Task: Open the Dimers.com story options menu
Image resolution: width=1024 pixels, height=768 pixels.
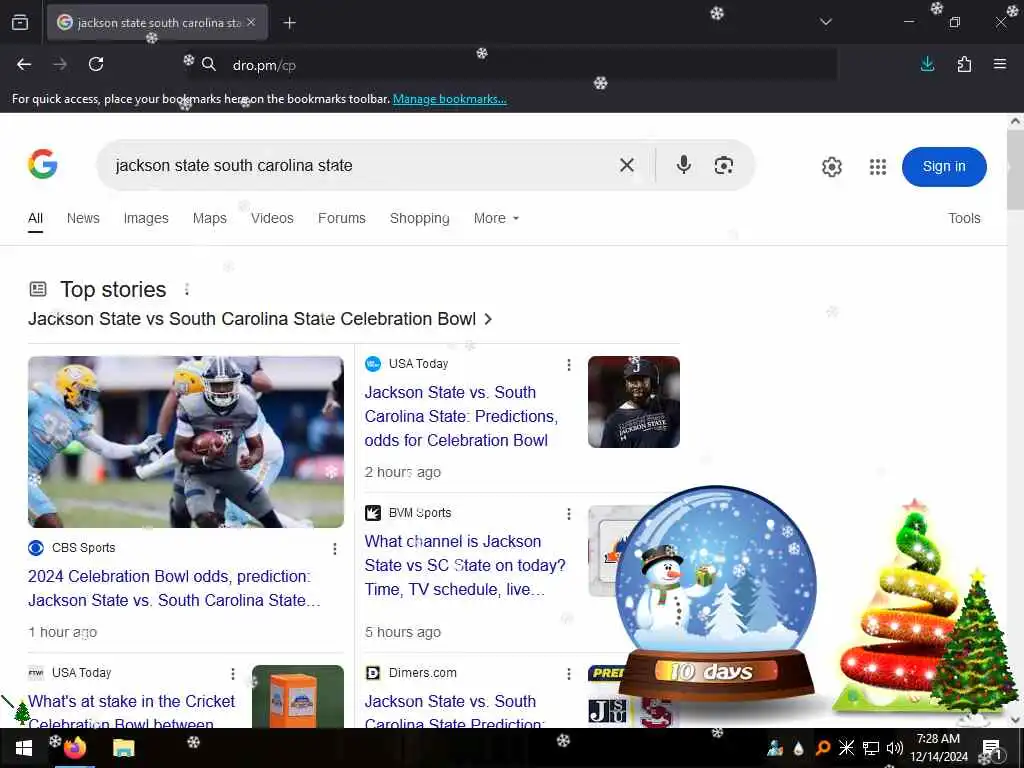Action: [569, 673]
